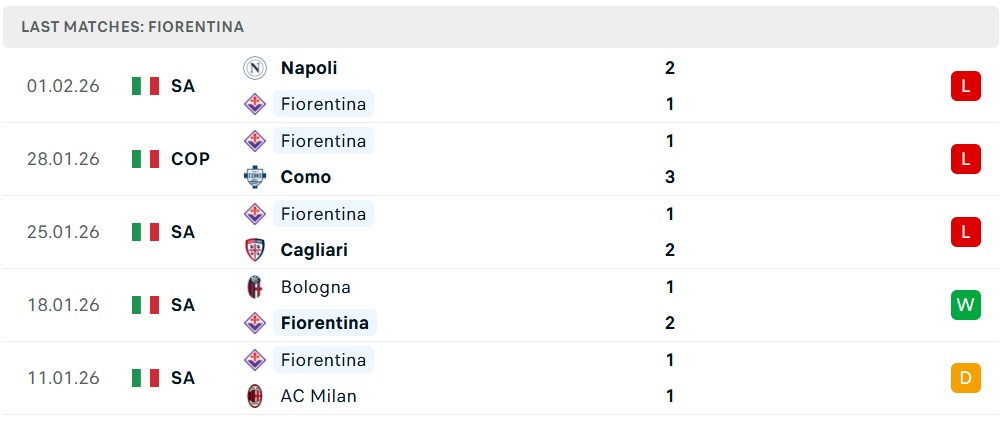The height and width of the screenshot is (421, 1003).
Task: Click the Italy flag beside COP
Action: (x=146, y=159)
